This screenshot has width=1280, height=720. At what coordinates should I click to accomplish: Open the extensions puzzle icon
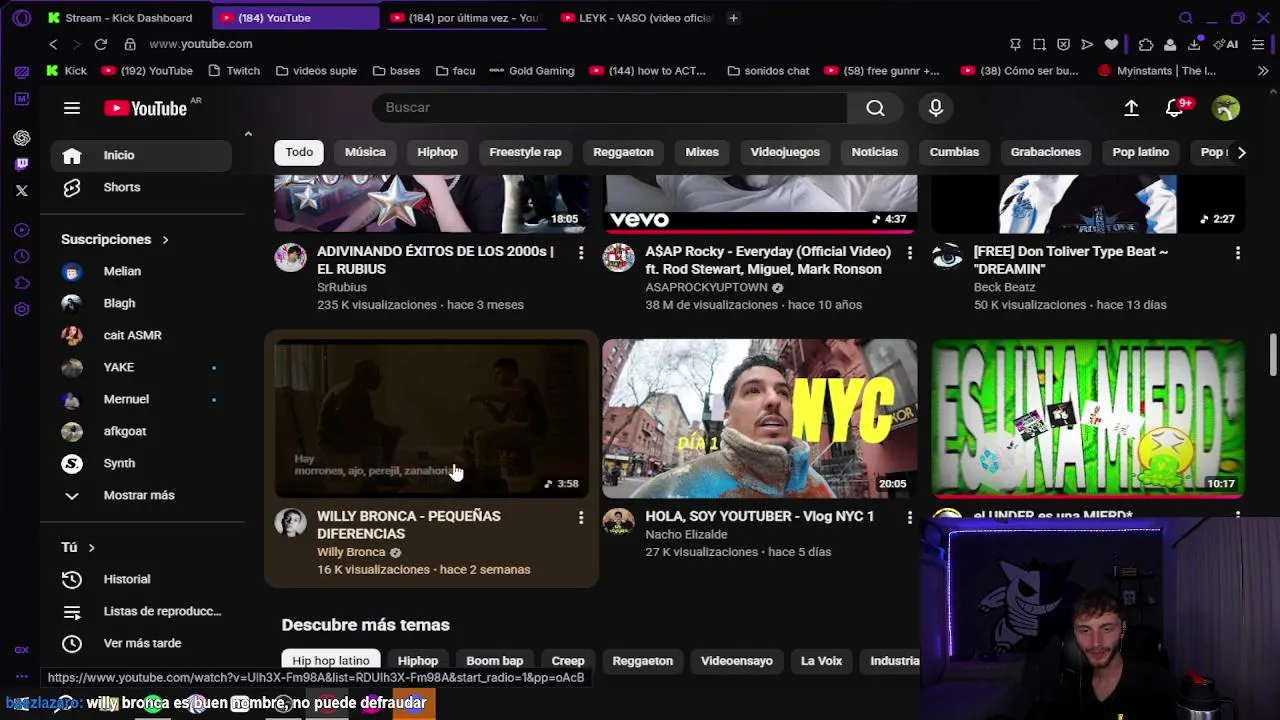[1146, 44]
